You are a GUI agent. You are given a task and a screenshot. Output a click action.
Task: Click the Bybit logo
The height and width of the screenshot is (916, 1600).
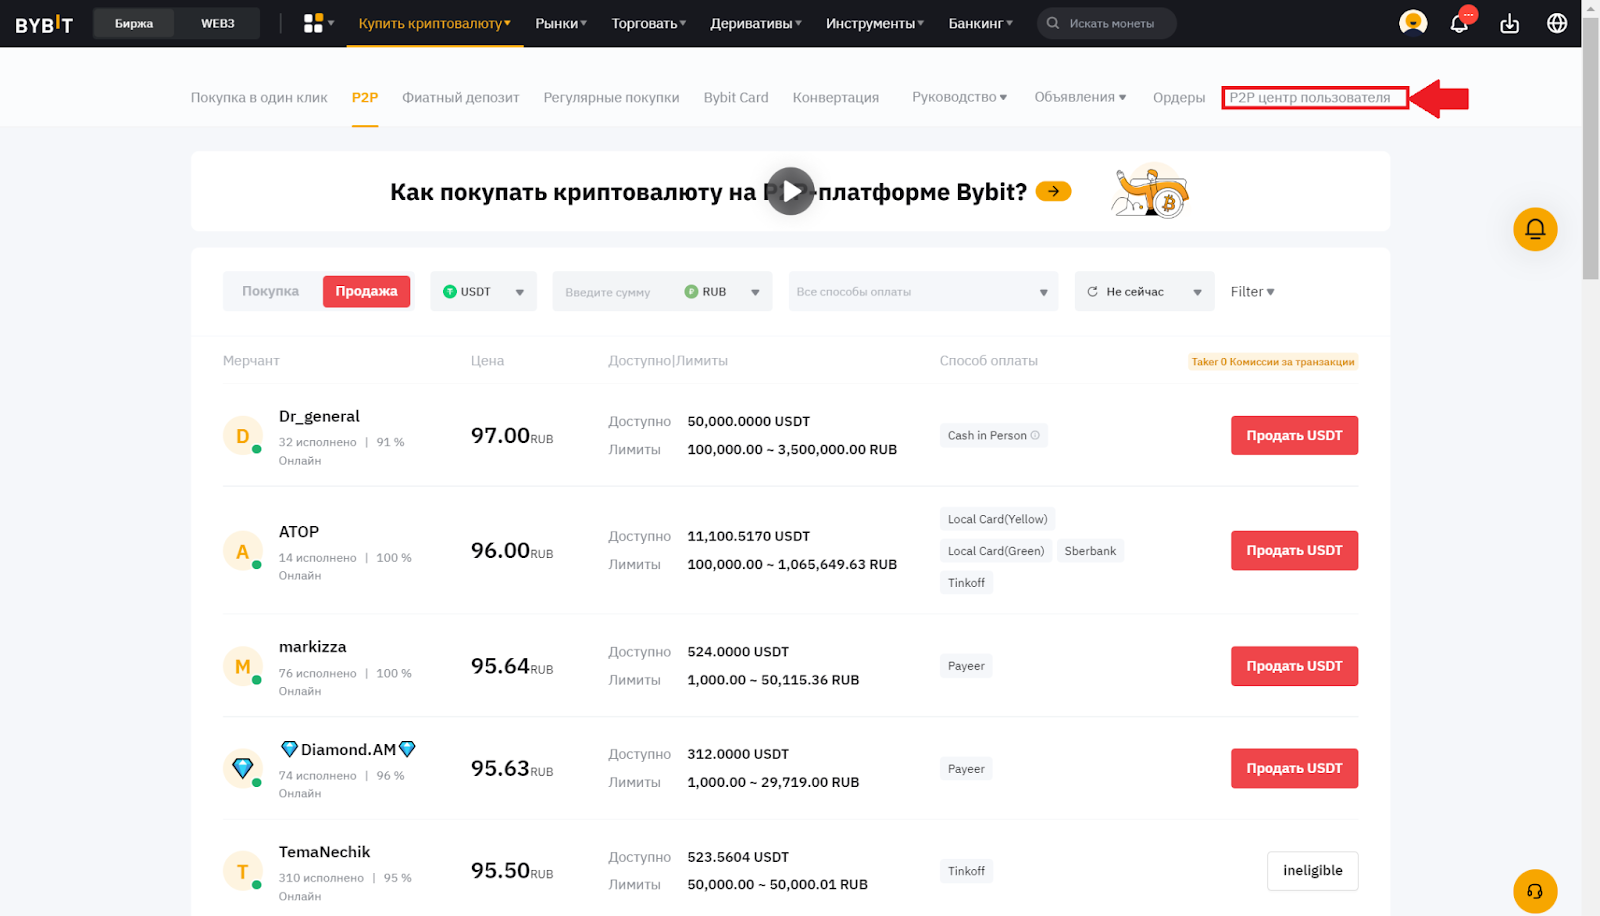[x=44, y=24]
